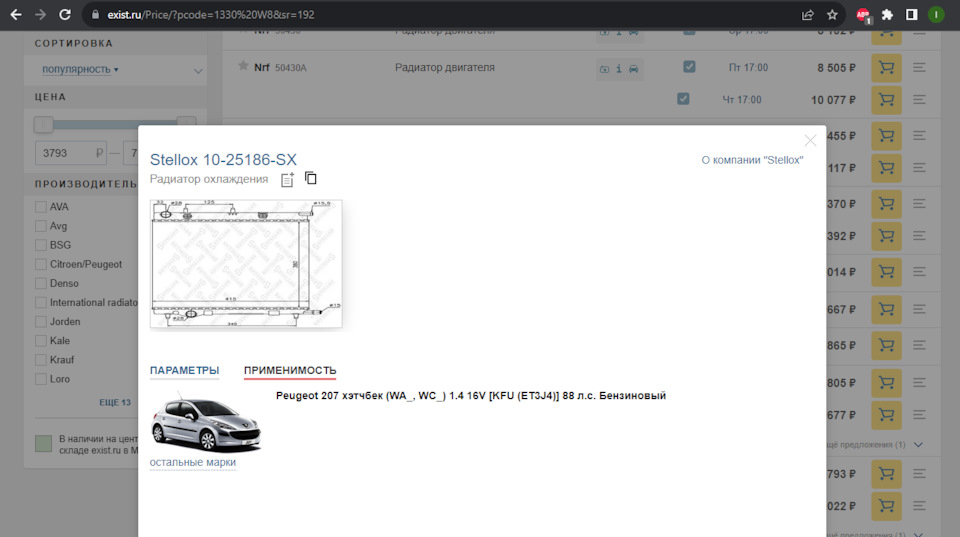
Task: Go back to the previous browser page
Action: (x=16, y=15)
